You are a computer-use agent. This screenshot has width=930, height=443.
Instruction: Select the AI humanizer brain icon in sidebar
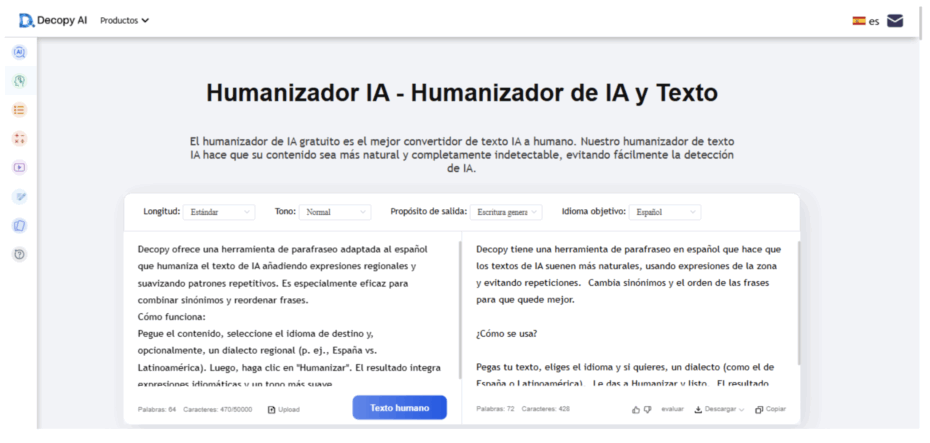click(20, 81)
